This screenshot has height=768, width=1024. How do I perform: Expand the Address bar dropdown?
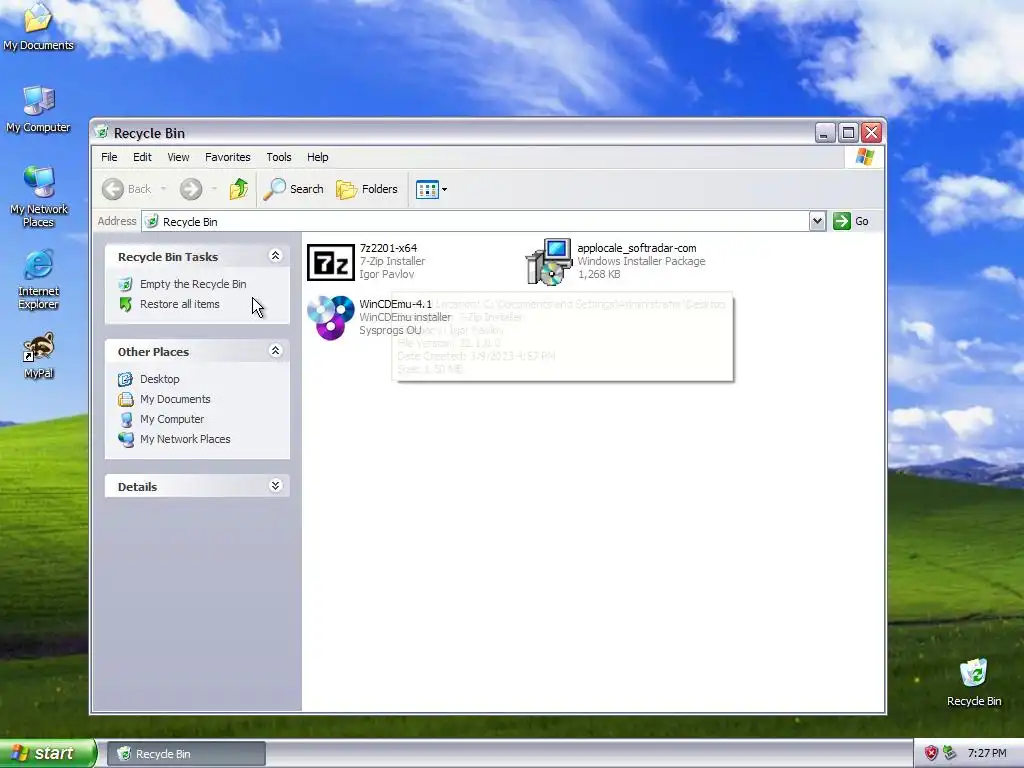click(x=817, y=221)
